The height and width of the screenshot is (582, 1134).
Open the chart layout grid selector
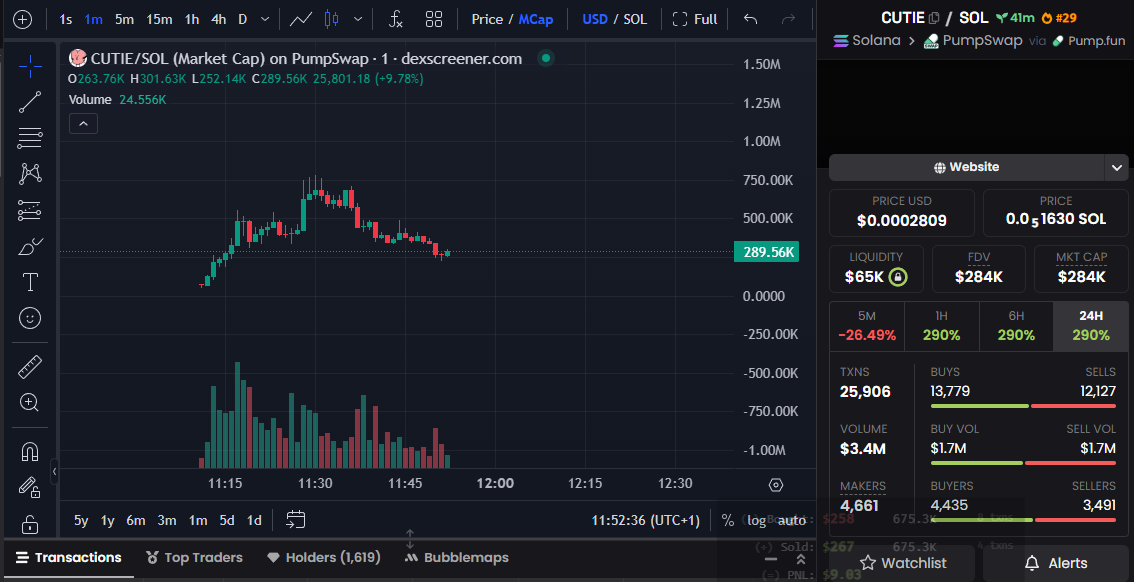[x=434, y=20]
